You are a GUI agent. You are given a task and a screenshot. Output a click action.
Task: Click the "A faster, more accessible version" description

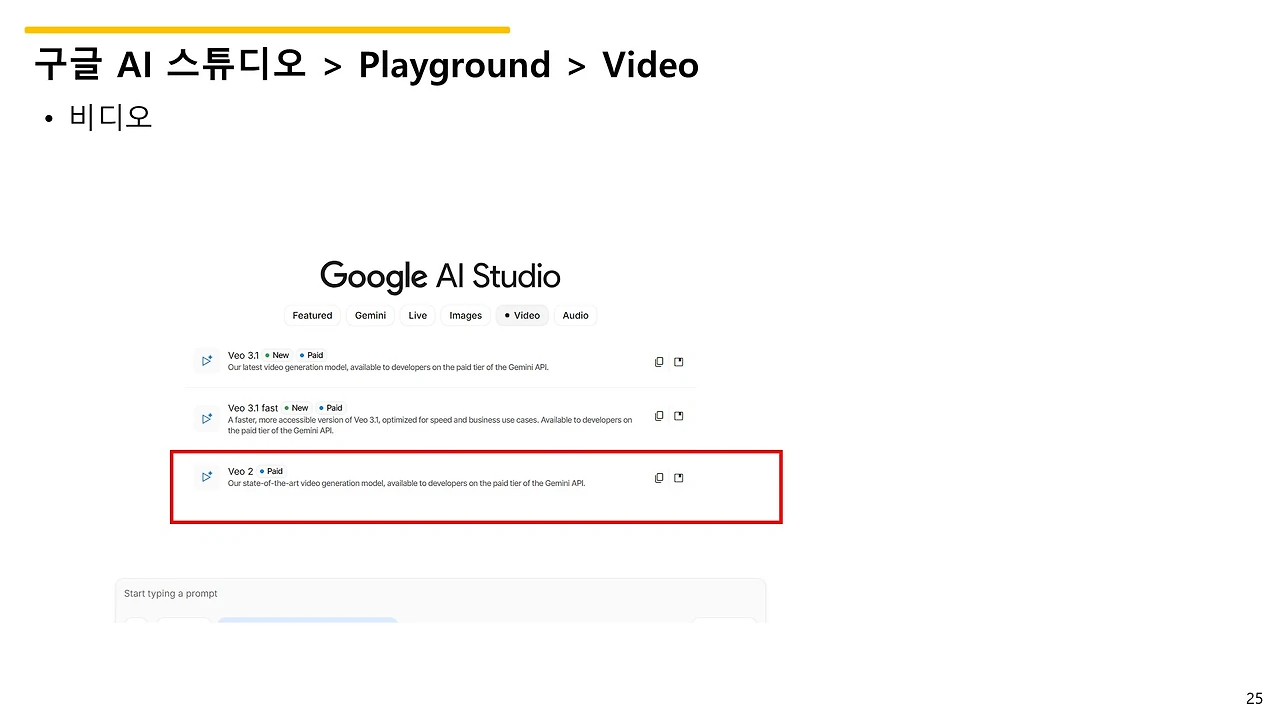[x=430, y=425]
